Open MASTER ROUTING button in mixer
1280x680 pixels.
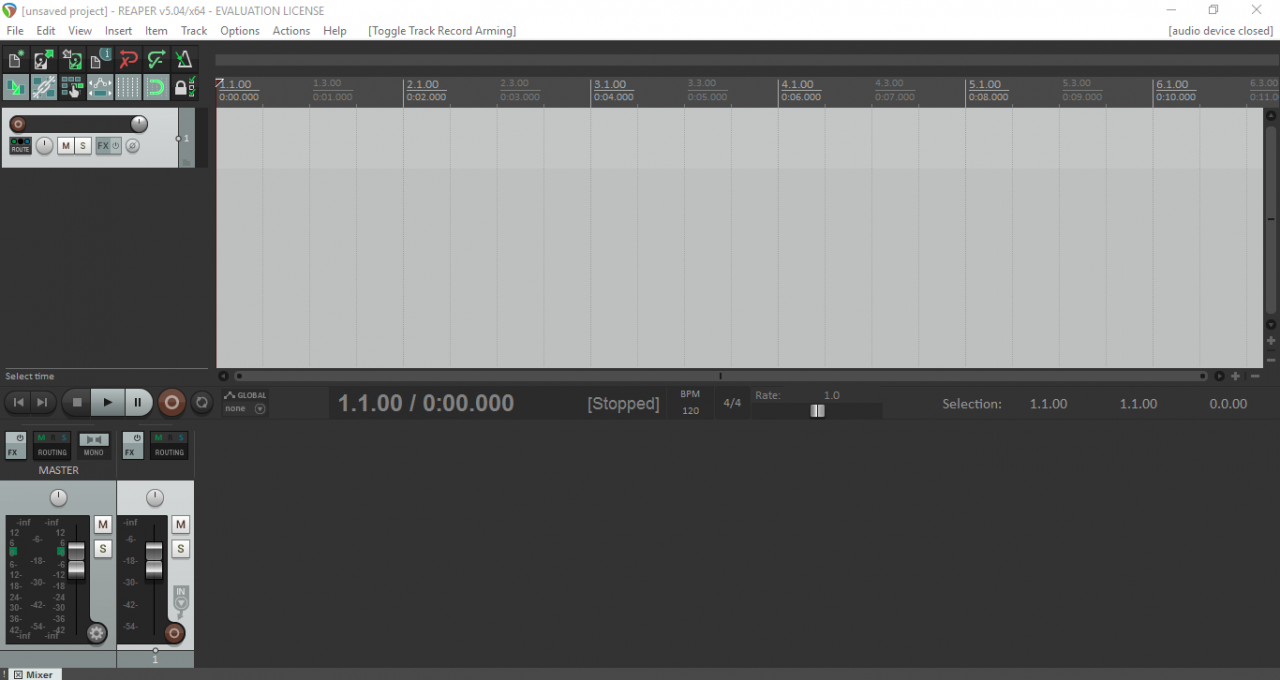(x=52, y=445)
